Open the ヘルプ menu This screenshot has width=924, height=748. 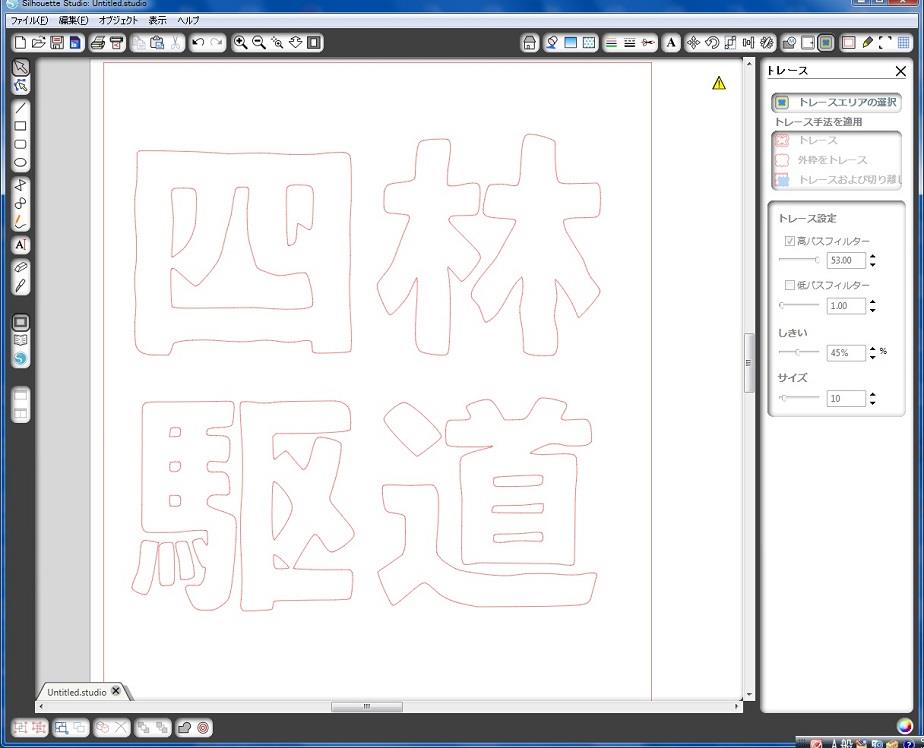(x=189, y=20)
